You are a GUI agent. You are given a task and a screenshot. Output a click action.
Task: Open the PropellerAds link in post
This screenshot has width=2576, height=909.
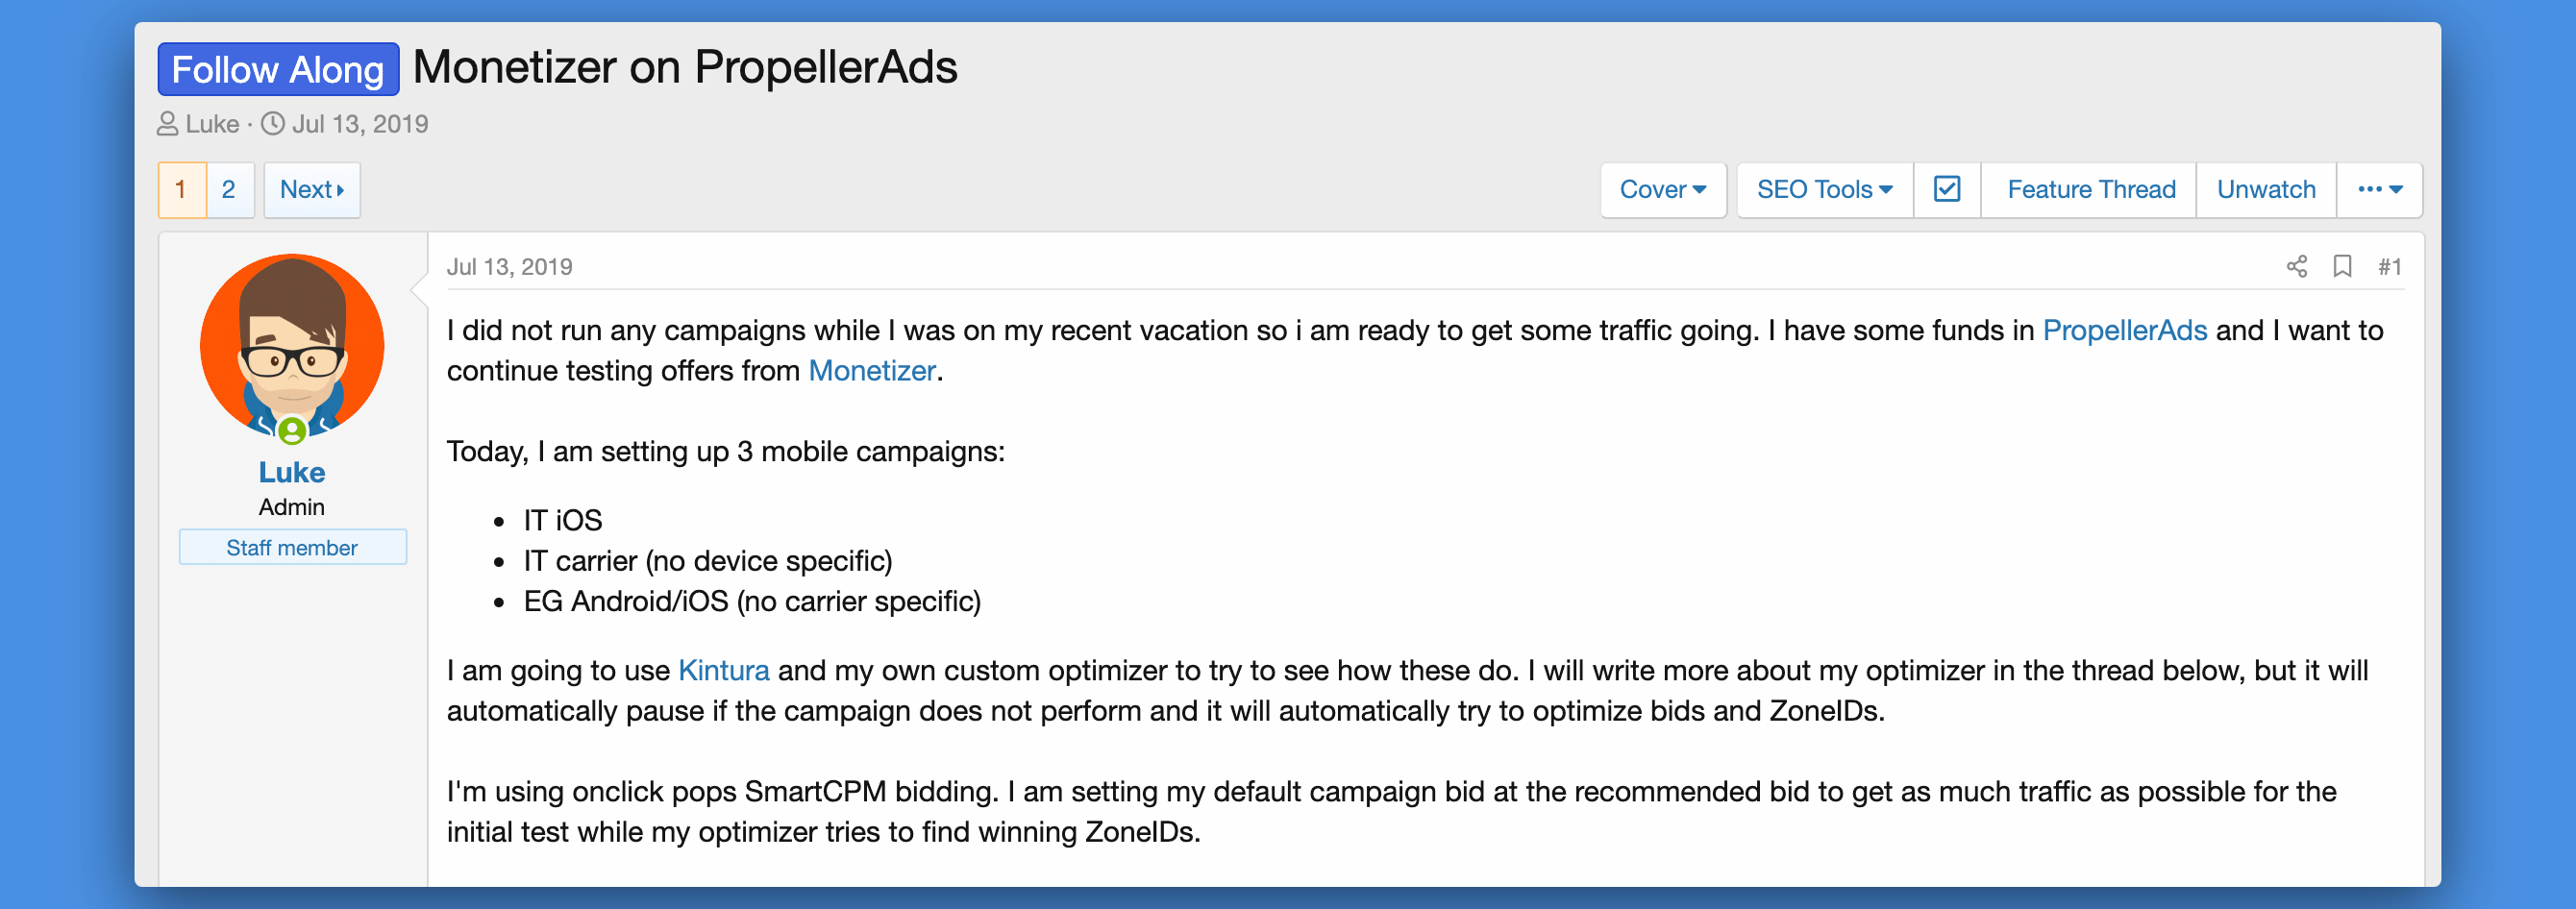2124,330
